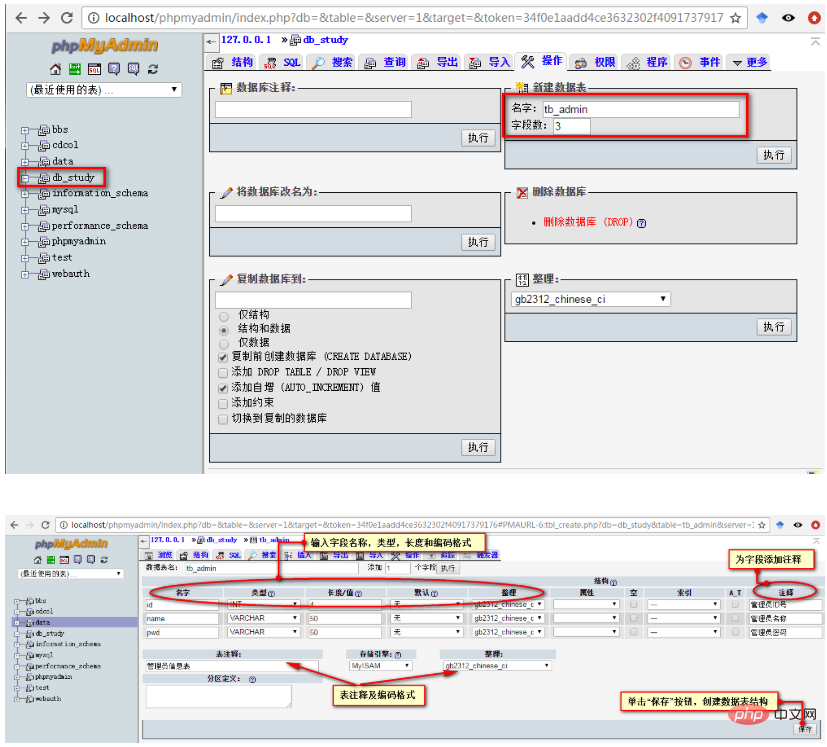Expand the bbs database node in upper tree

pos(25,130)
